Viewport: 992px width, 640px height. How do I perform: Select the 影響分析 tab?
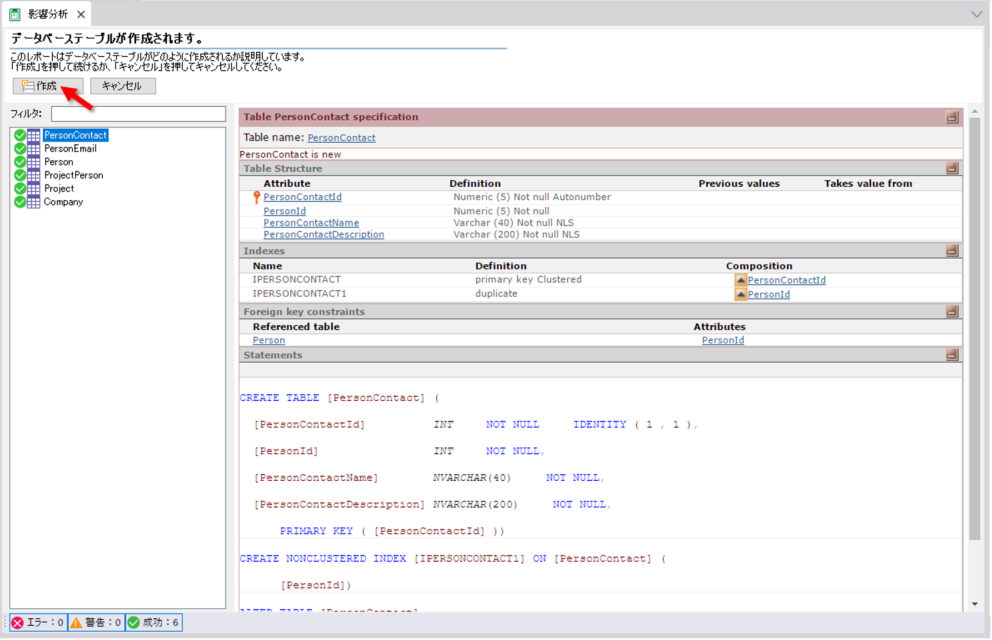click(x=48, y=14)
